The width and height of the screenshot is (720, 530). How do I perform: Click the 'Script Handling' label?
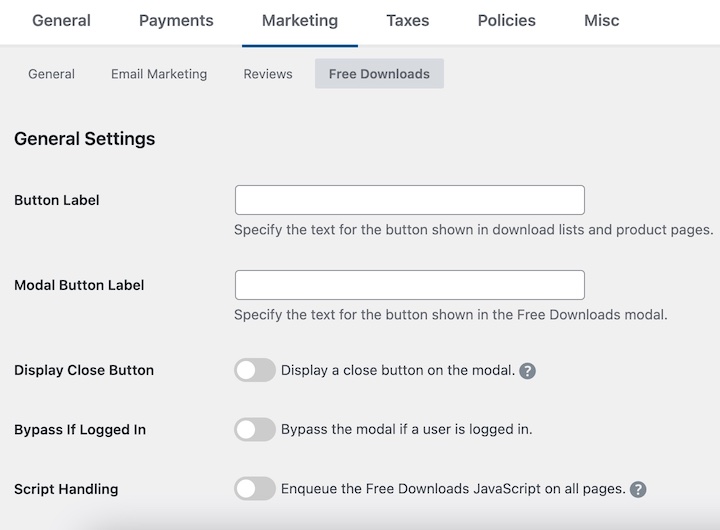66,489
